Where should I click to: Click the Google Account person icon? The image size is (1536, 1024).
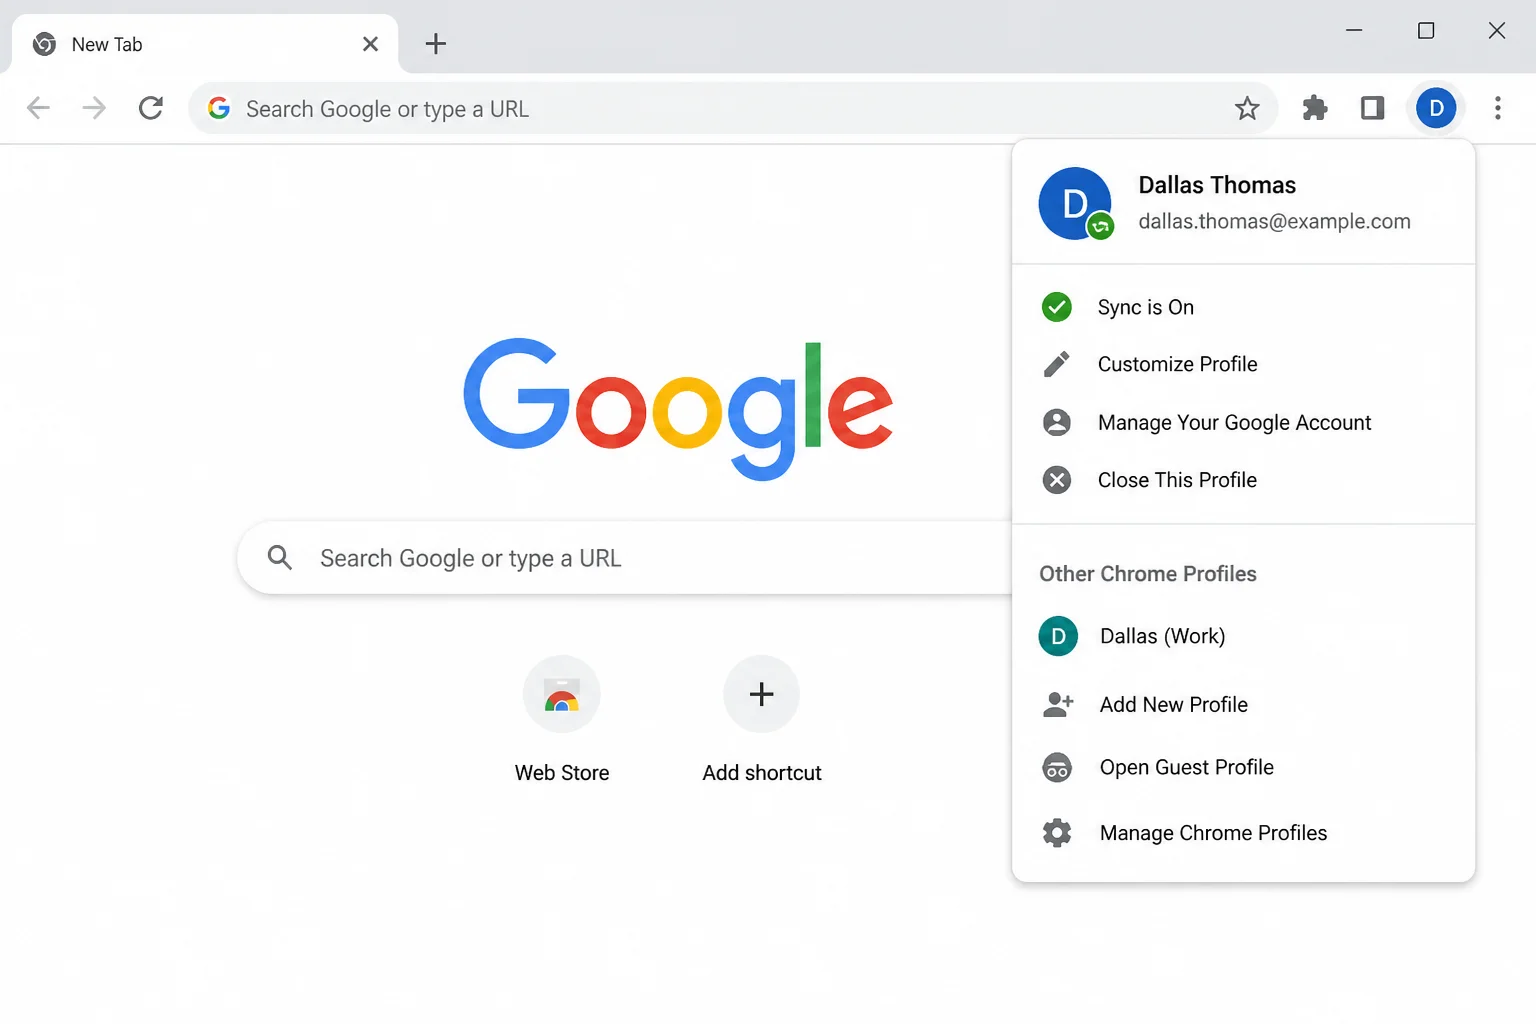(1057, 422)
